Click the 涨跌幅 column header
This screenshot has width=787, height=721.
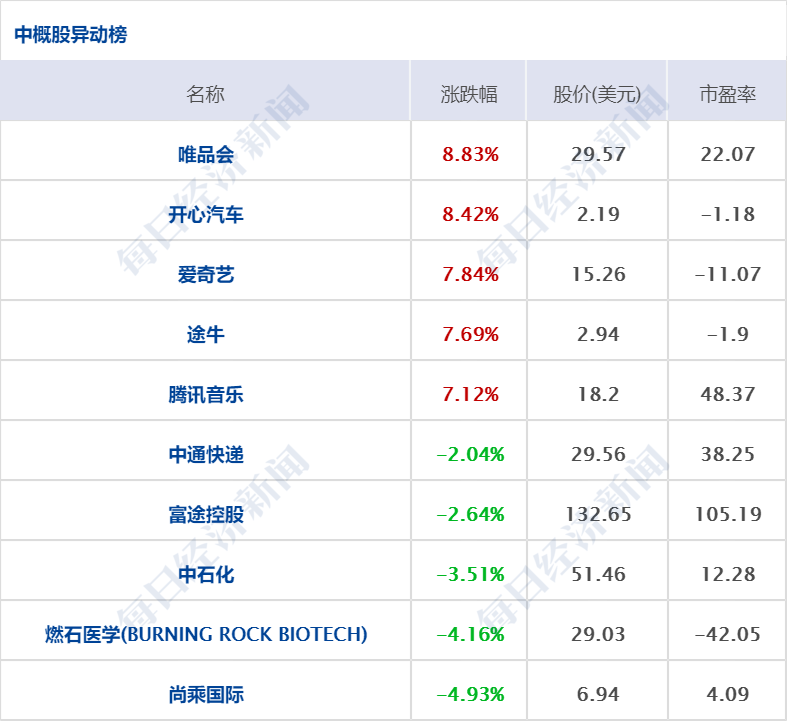(469, 94)
